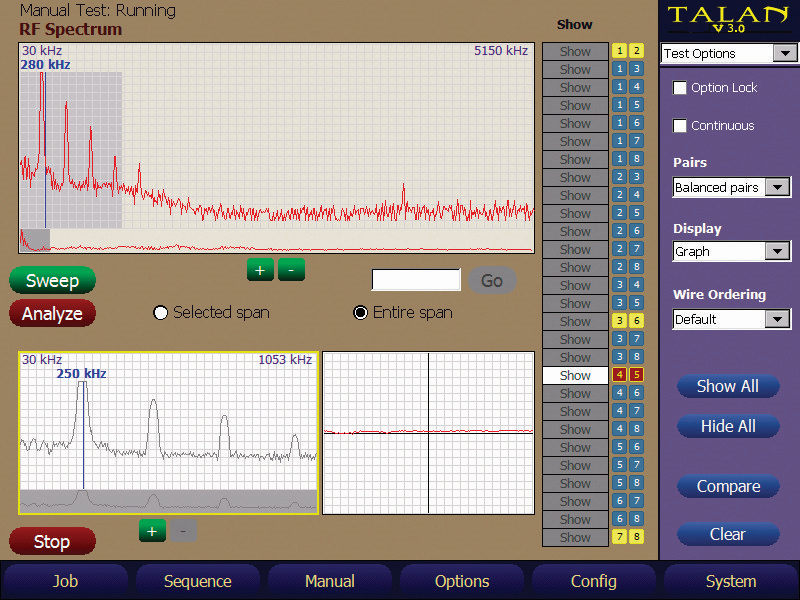Image resolution: width=800 pixels, height=600 pixels.
Task: Click the 280 kHz cursor in RF Spectrum graph
Action: 45,151
